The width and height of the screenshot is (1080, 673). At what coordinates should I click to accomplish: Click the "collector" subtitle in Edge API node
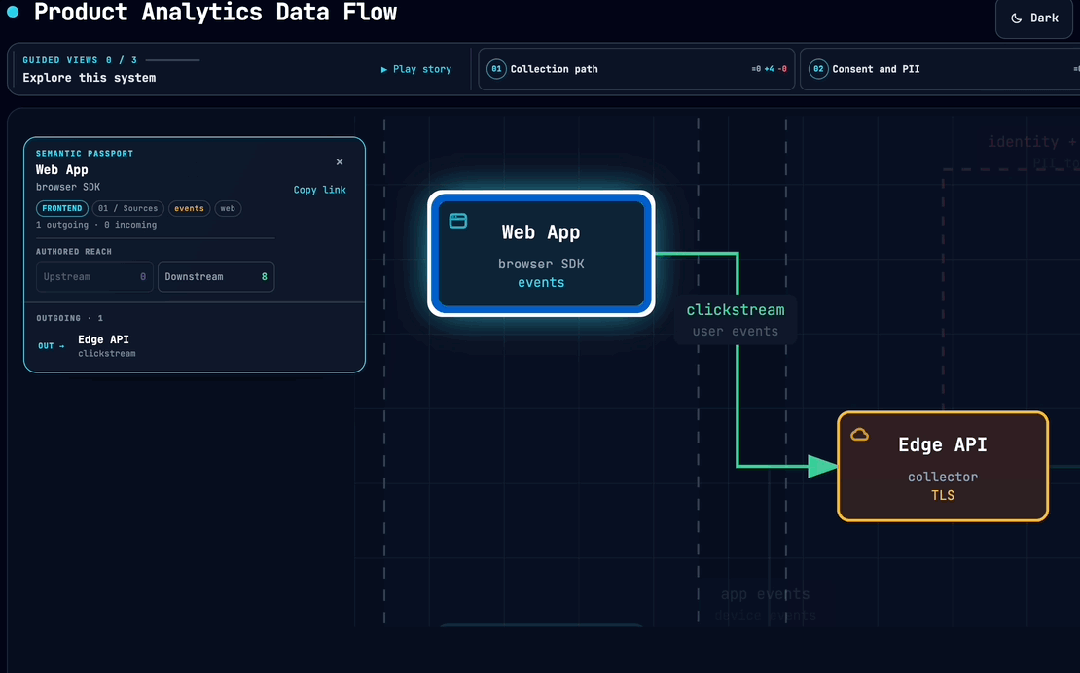pyautogui.click(x=943, y=477)
